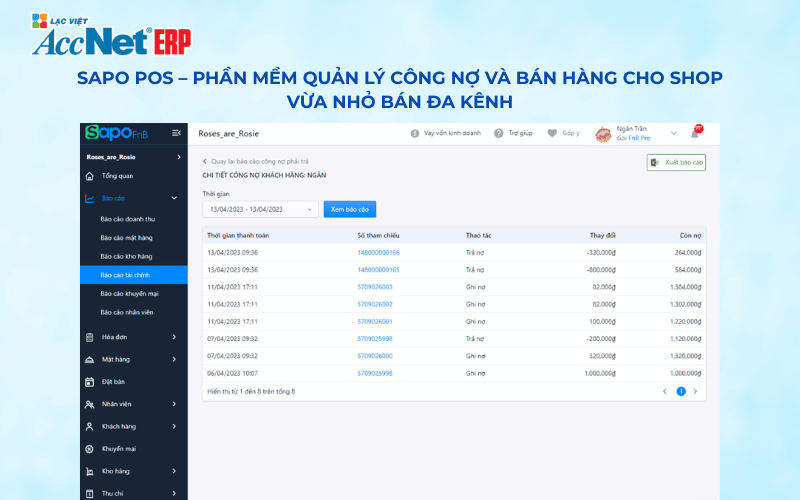This screenshot has height=500, width=800.
Task: Click Quay lại báo cáo công nợ phải trả
Action: coord(260,161)
